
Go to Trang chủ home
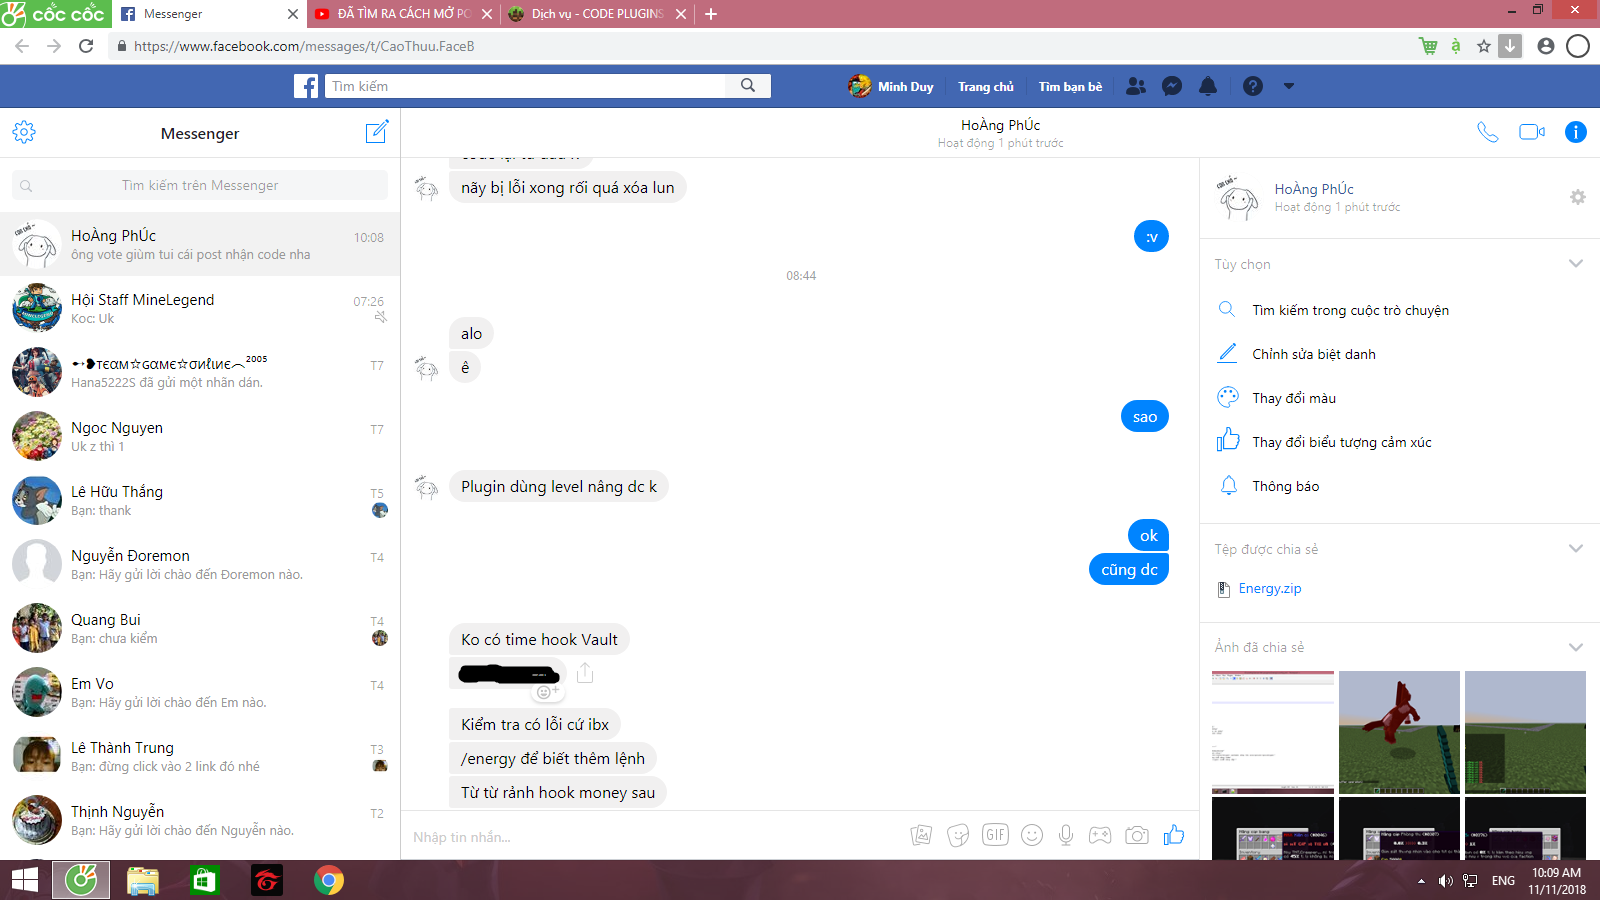tap(986, 86)
